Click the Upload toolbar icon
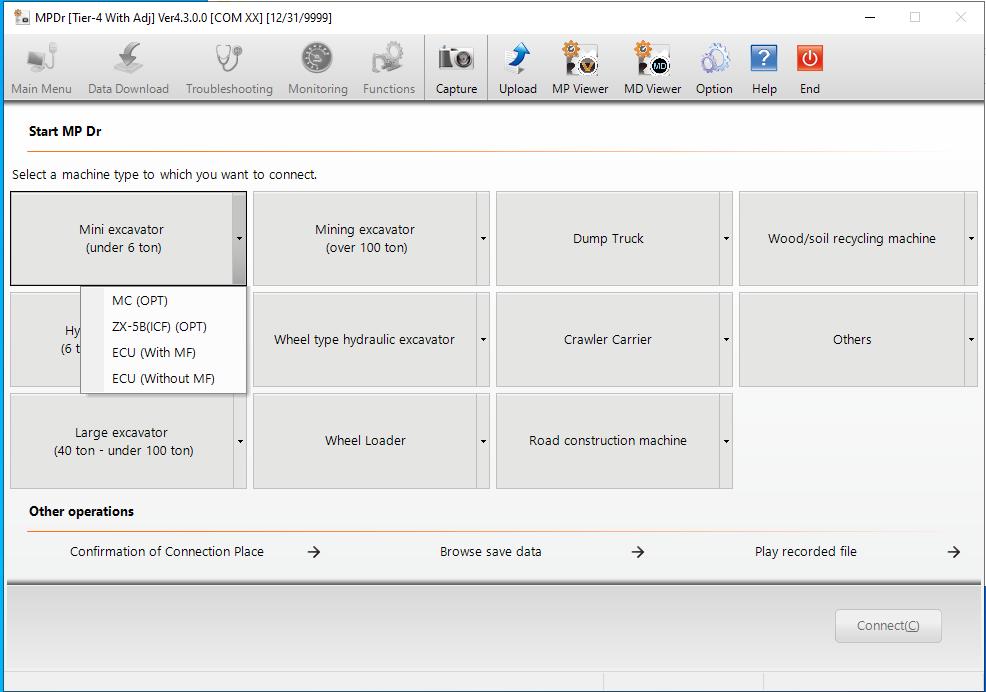 tap(517, 68)
